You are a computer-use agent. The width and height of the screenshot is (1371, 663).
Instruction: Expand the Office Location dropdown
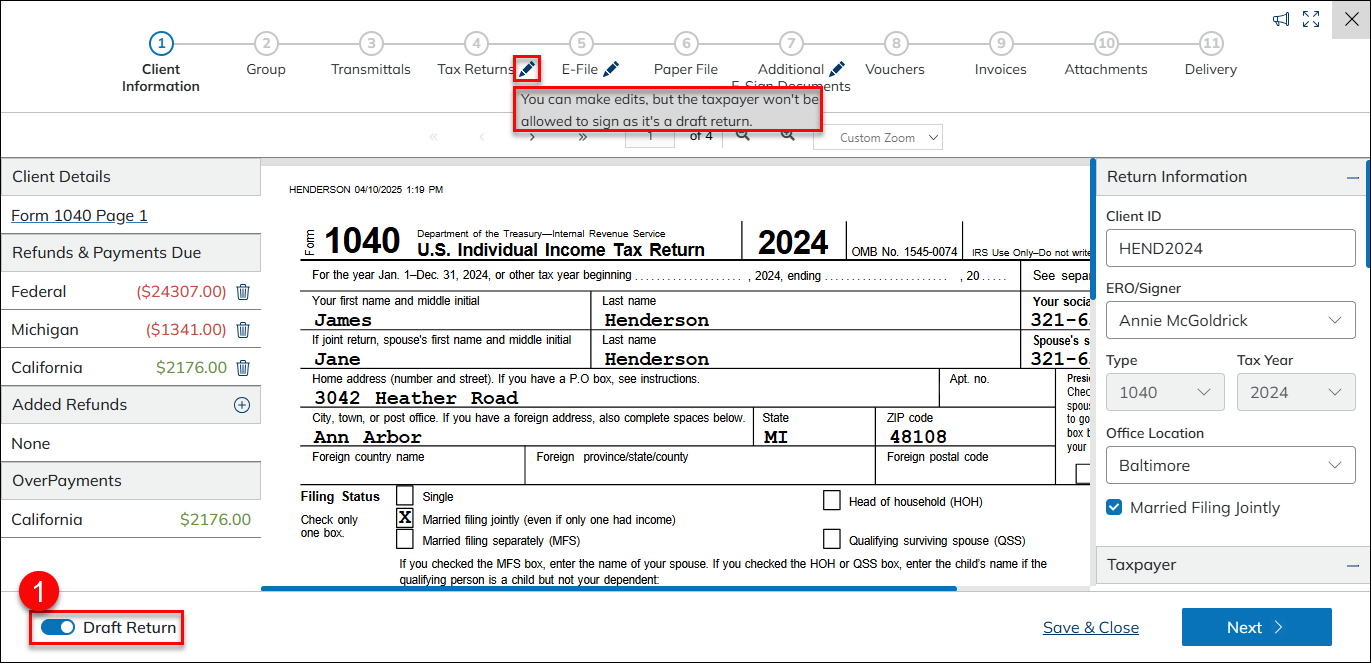click(x=1230, y=466)
